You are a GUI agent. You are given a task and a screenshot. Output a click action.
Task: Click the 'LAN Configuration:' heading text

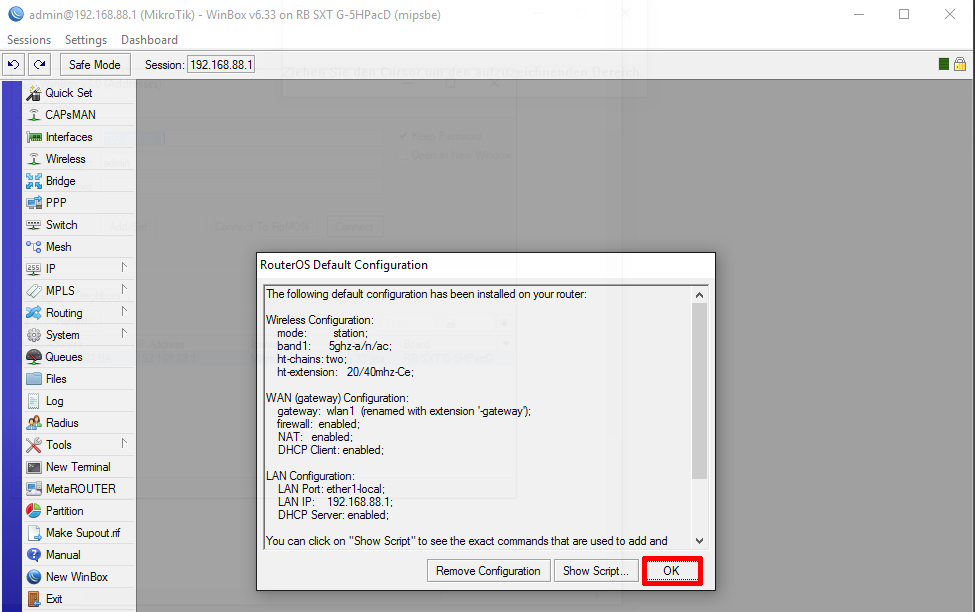(x=310, y=476)
